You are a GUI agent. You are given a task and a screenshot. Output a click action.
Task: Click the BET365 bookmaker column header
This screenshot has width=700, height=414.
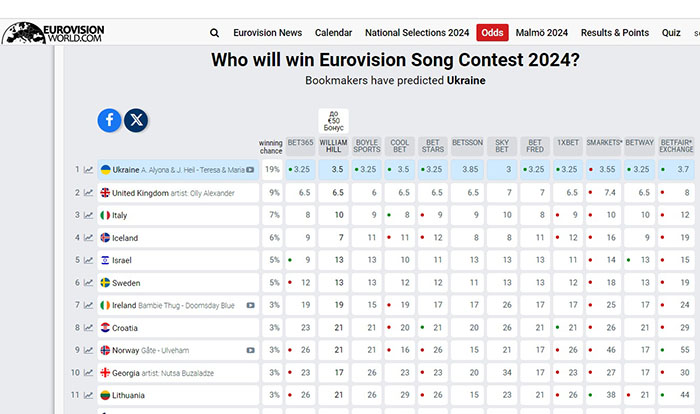(x=299, y=147)
